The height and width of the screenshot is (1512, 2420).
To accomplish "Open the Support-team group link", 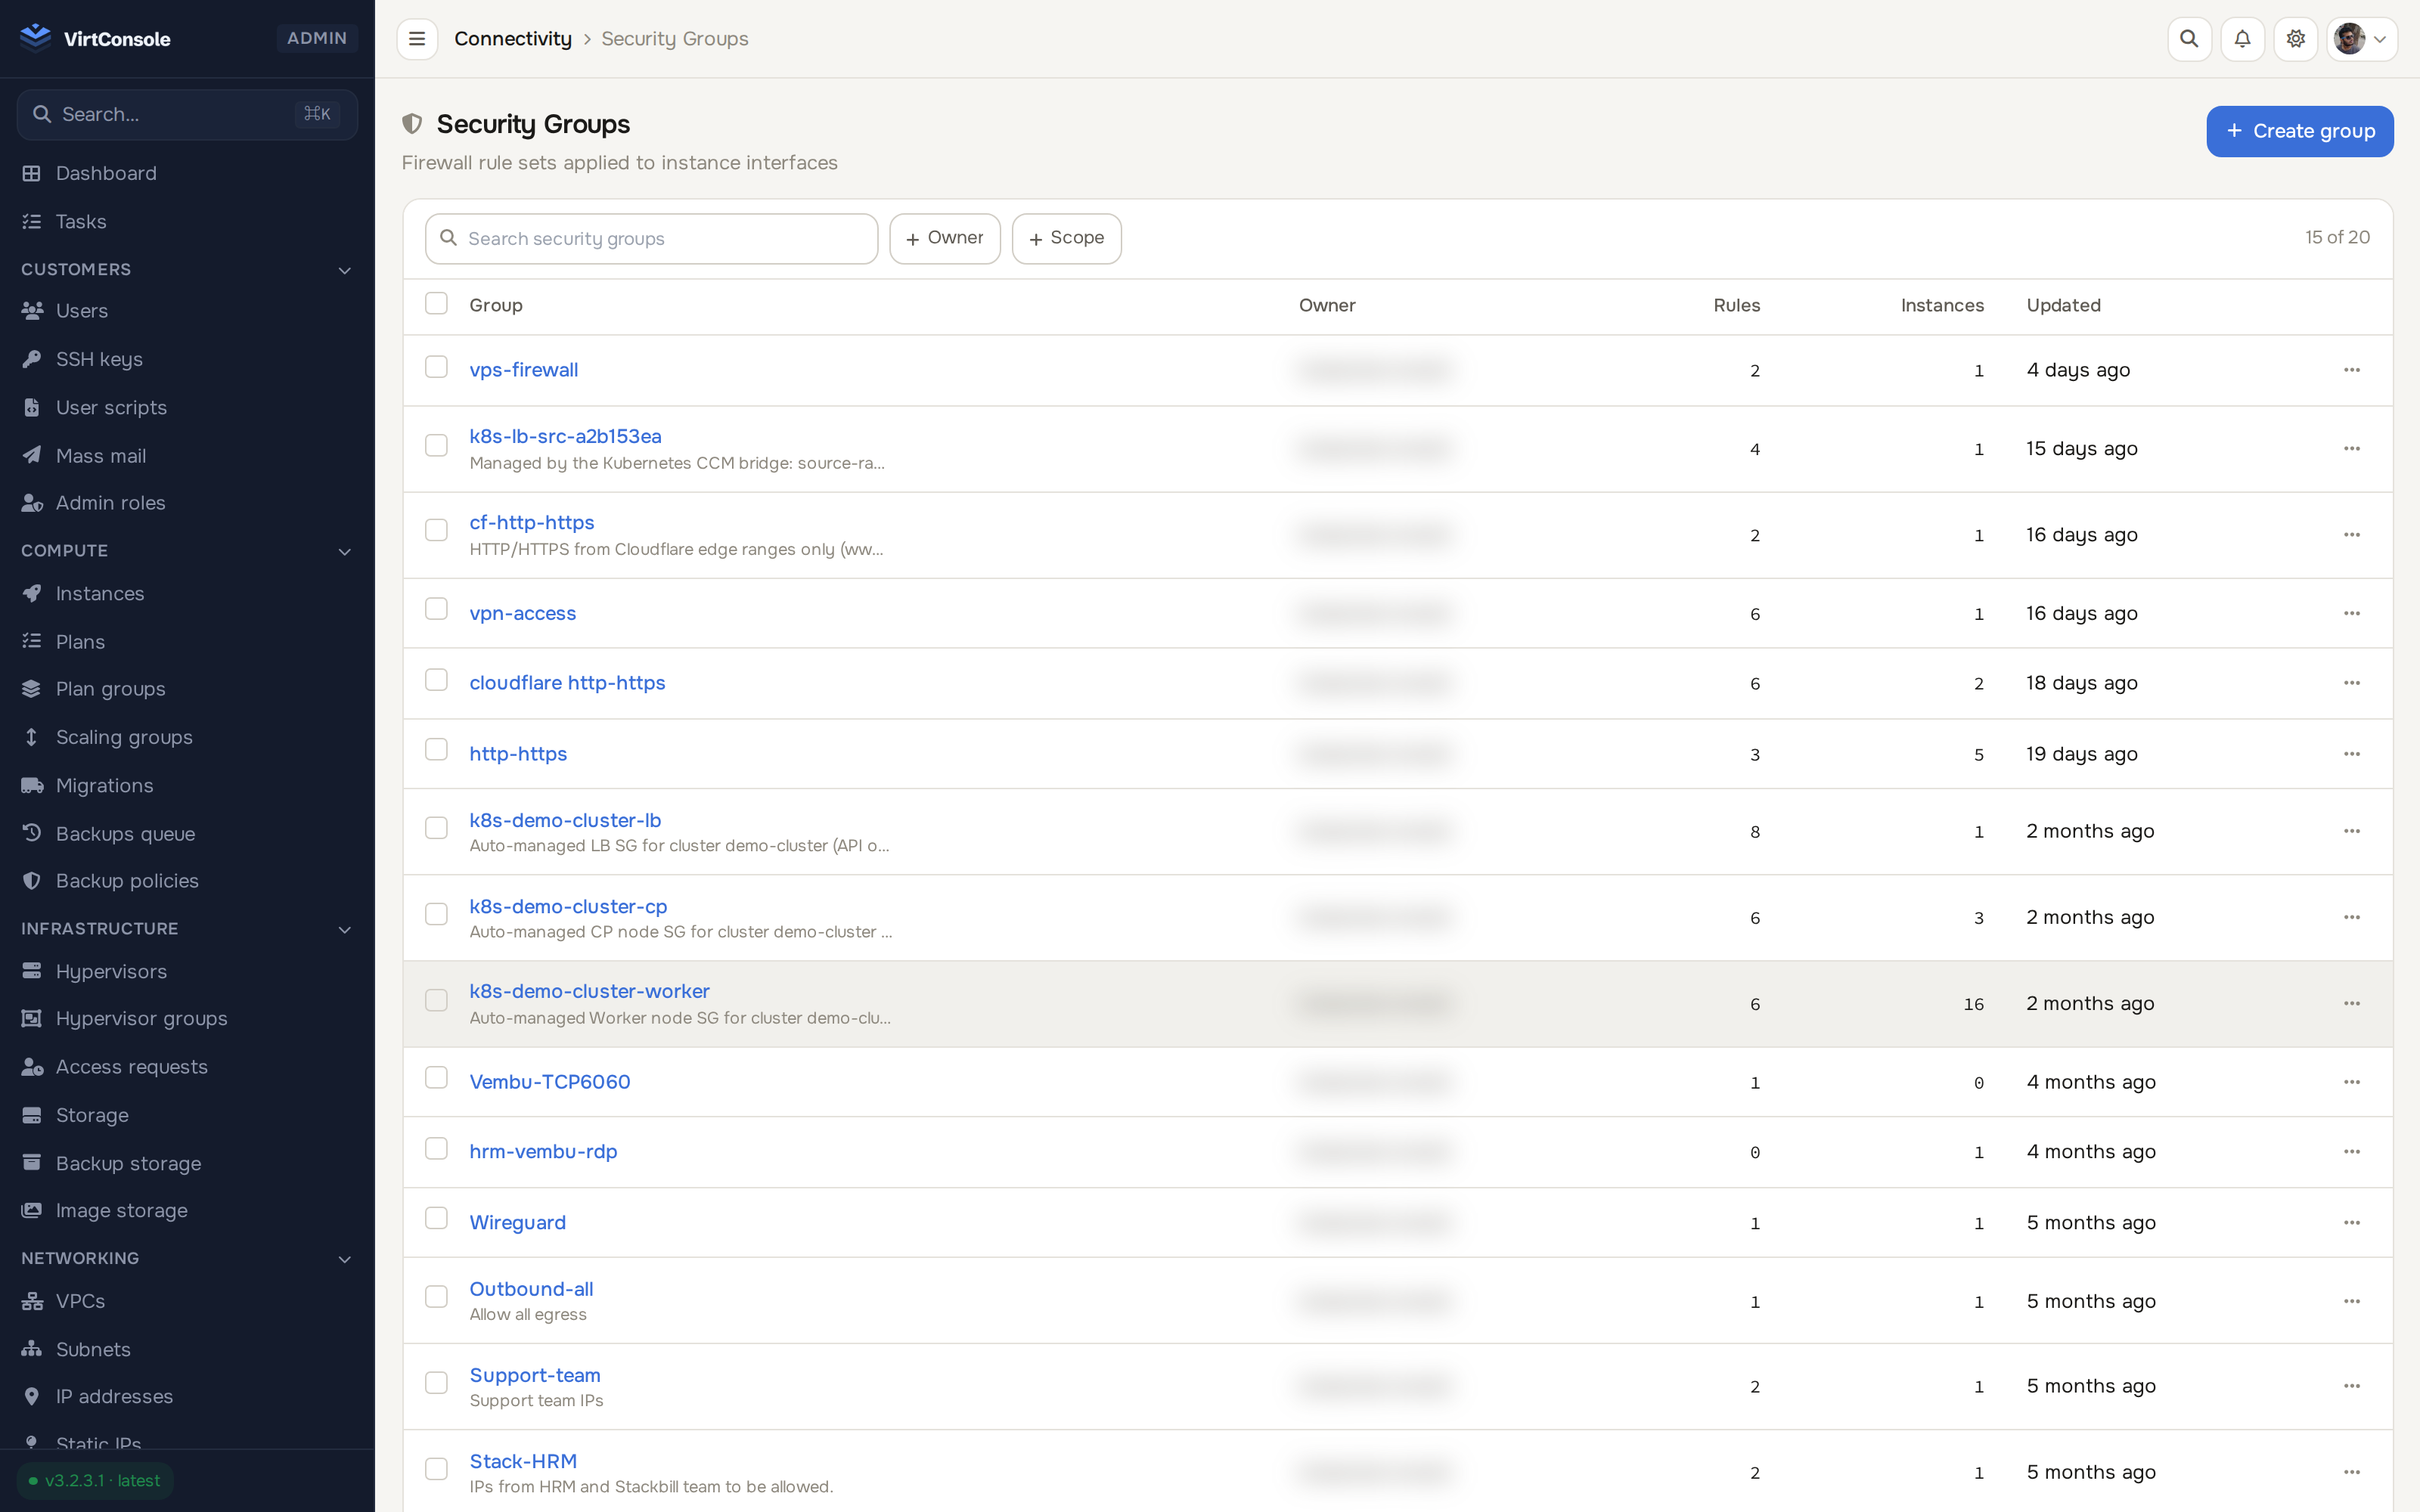I will (535, 1375).
